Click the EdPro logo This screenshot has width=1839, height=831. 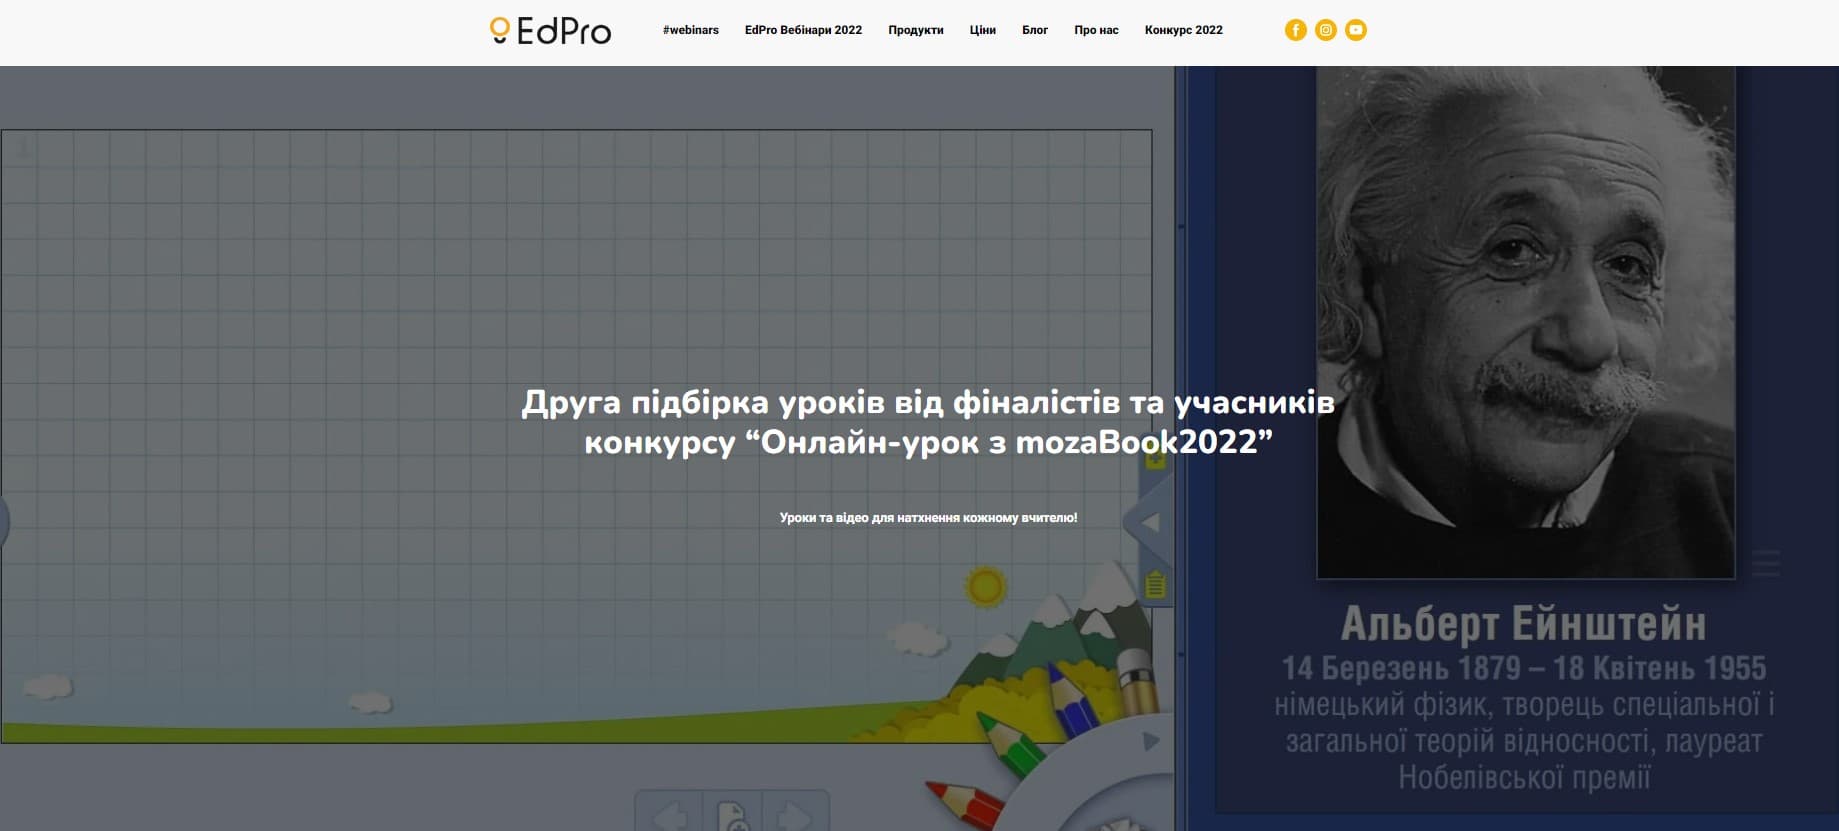(550, 31)
